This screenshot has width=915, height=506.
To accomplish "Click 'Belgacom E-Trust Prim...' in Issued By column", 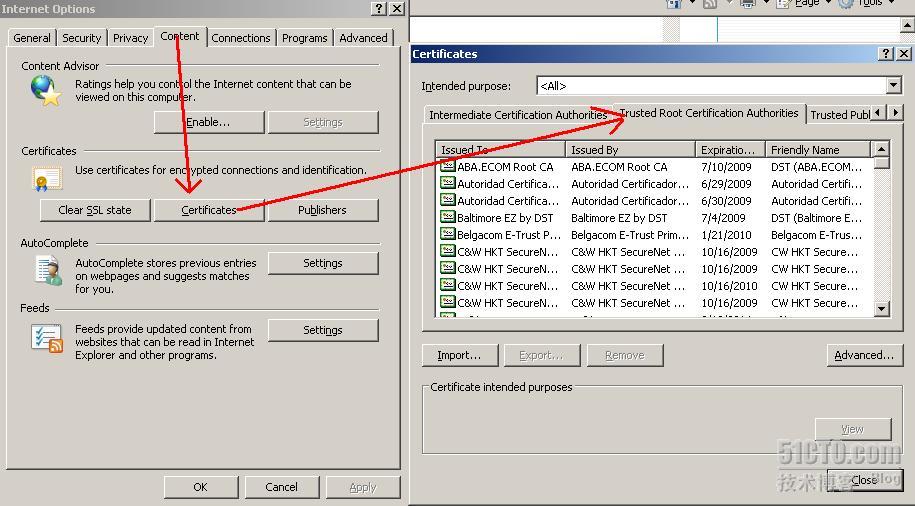I will pos(630,235).
